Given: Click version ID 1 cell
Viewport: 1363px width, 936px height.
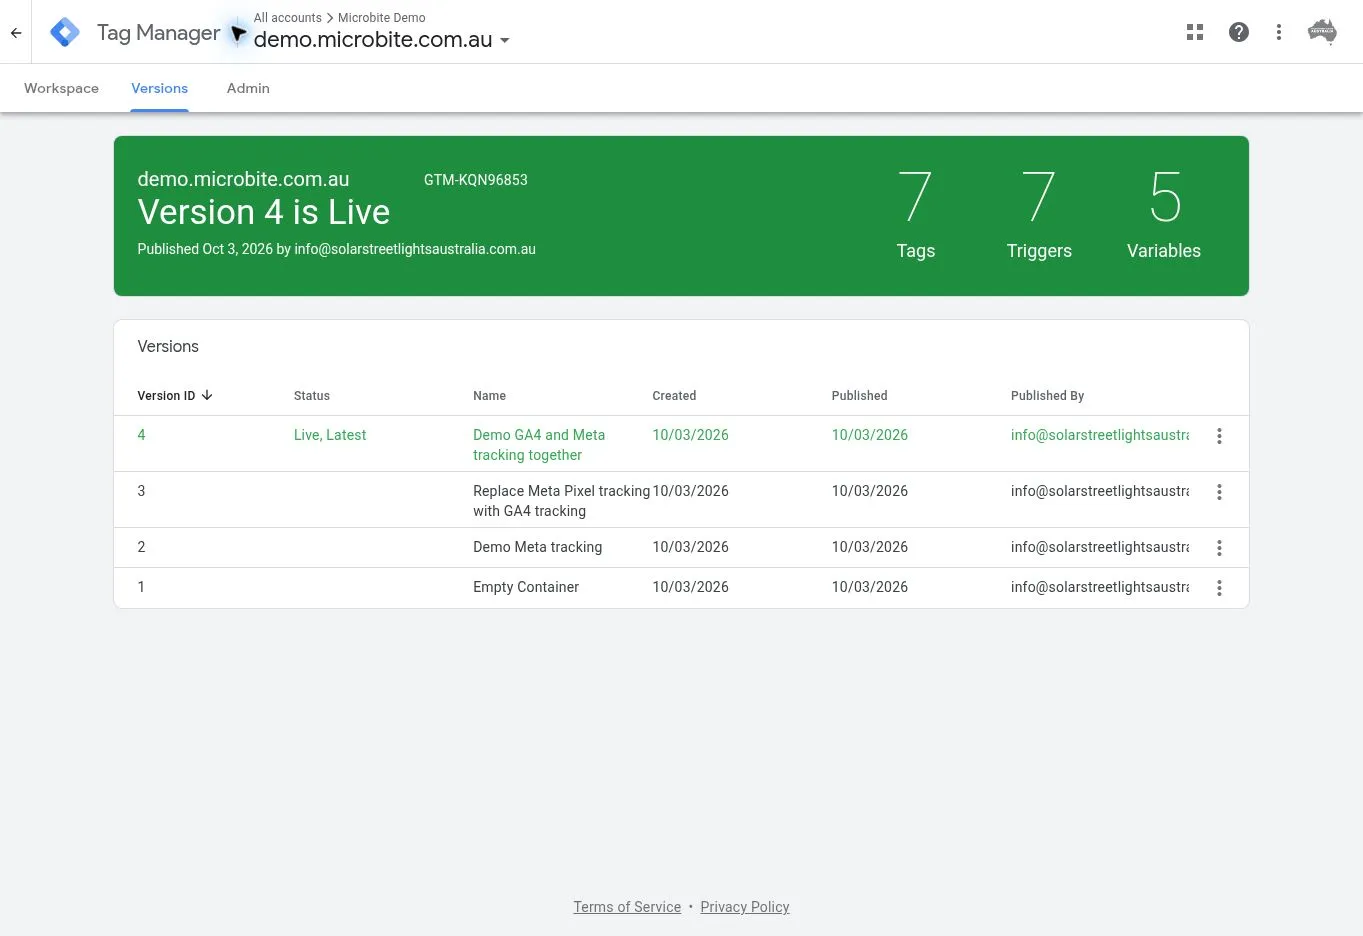Looking at the screenshot, I should coord(141,587).
